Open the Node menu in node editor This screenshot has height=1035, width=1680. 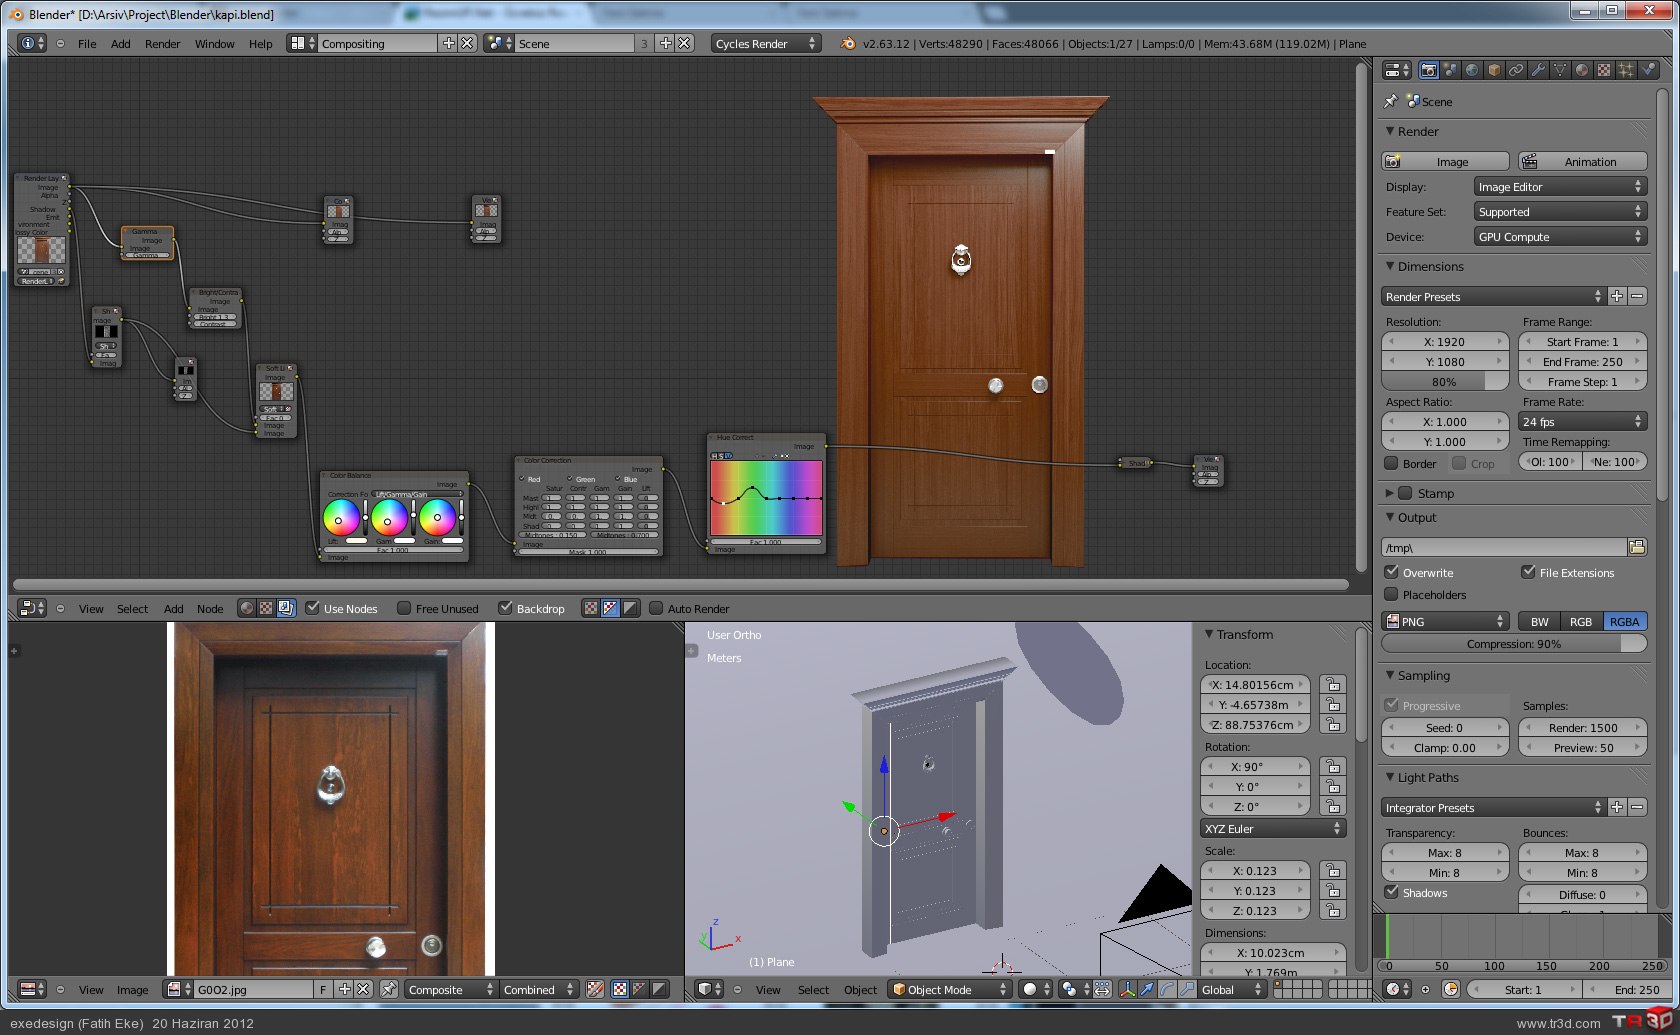(x=210, y=608)
